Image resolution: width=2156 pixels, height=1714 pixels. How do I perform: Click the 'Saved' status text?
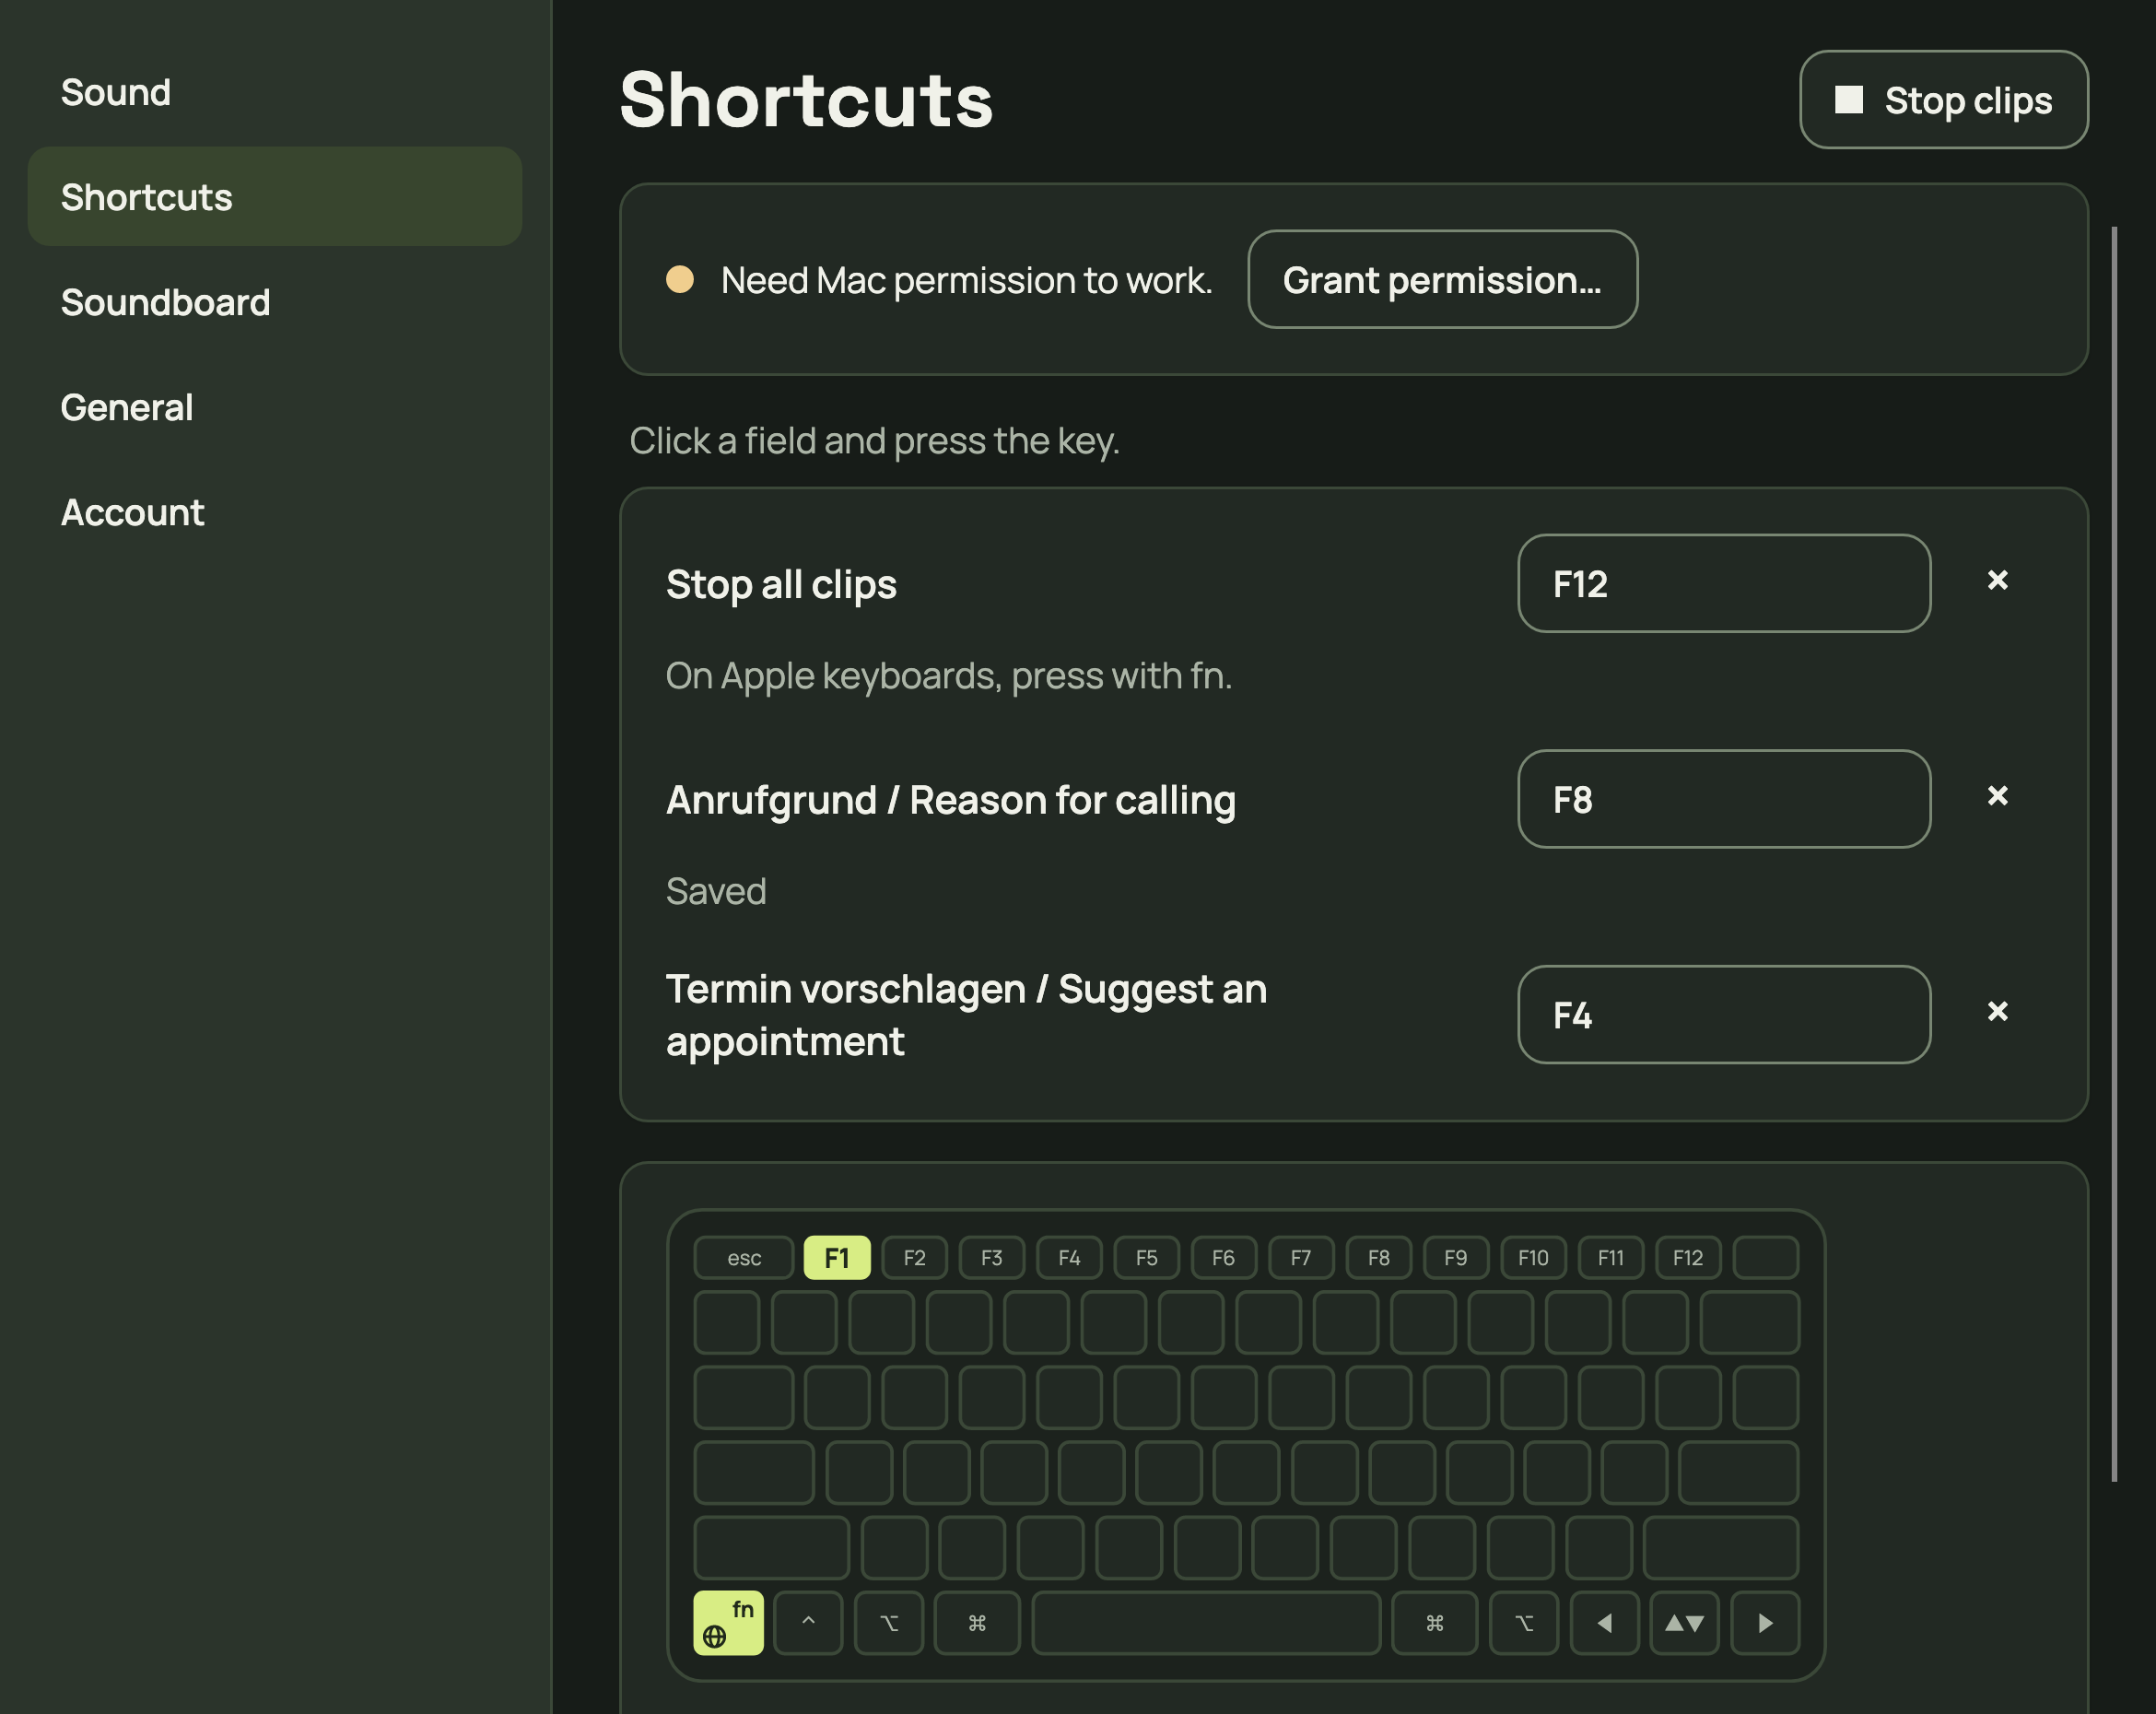pos(716,891)
